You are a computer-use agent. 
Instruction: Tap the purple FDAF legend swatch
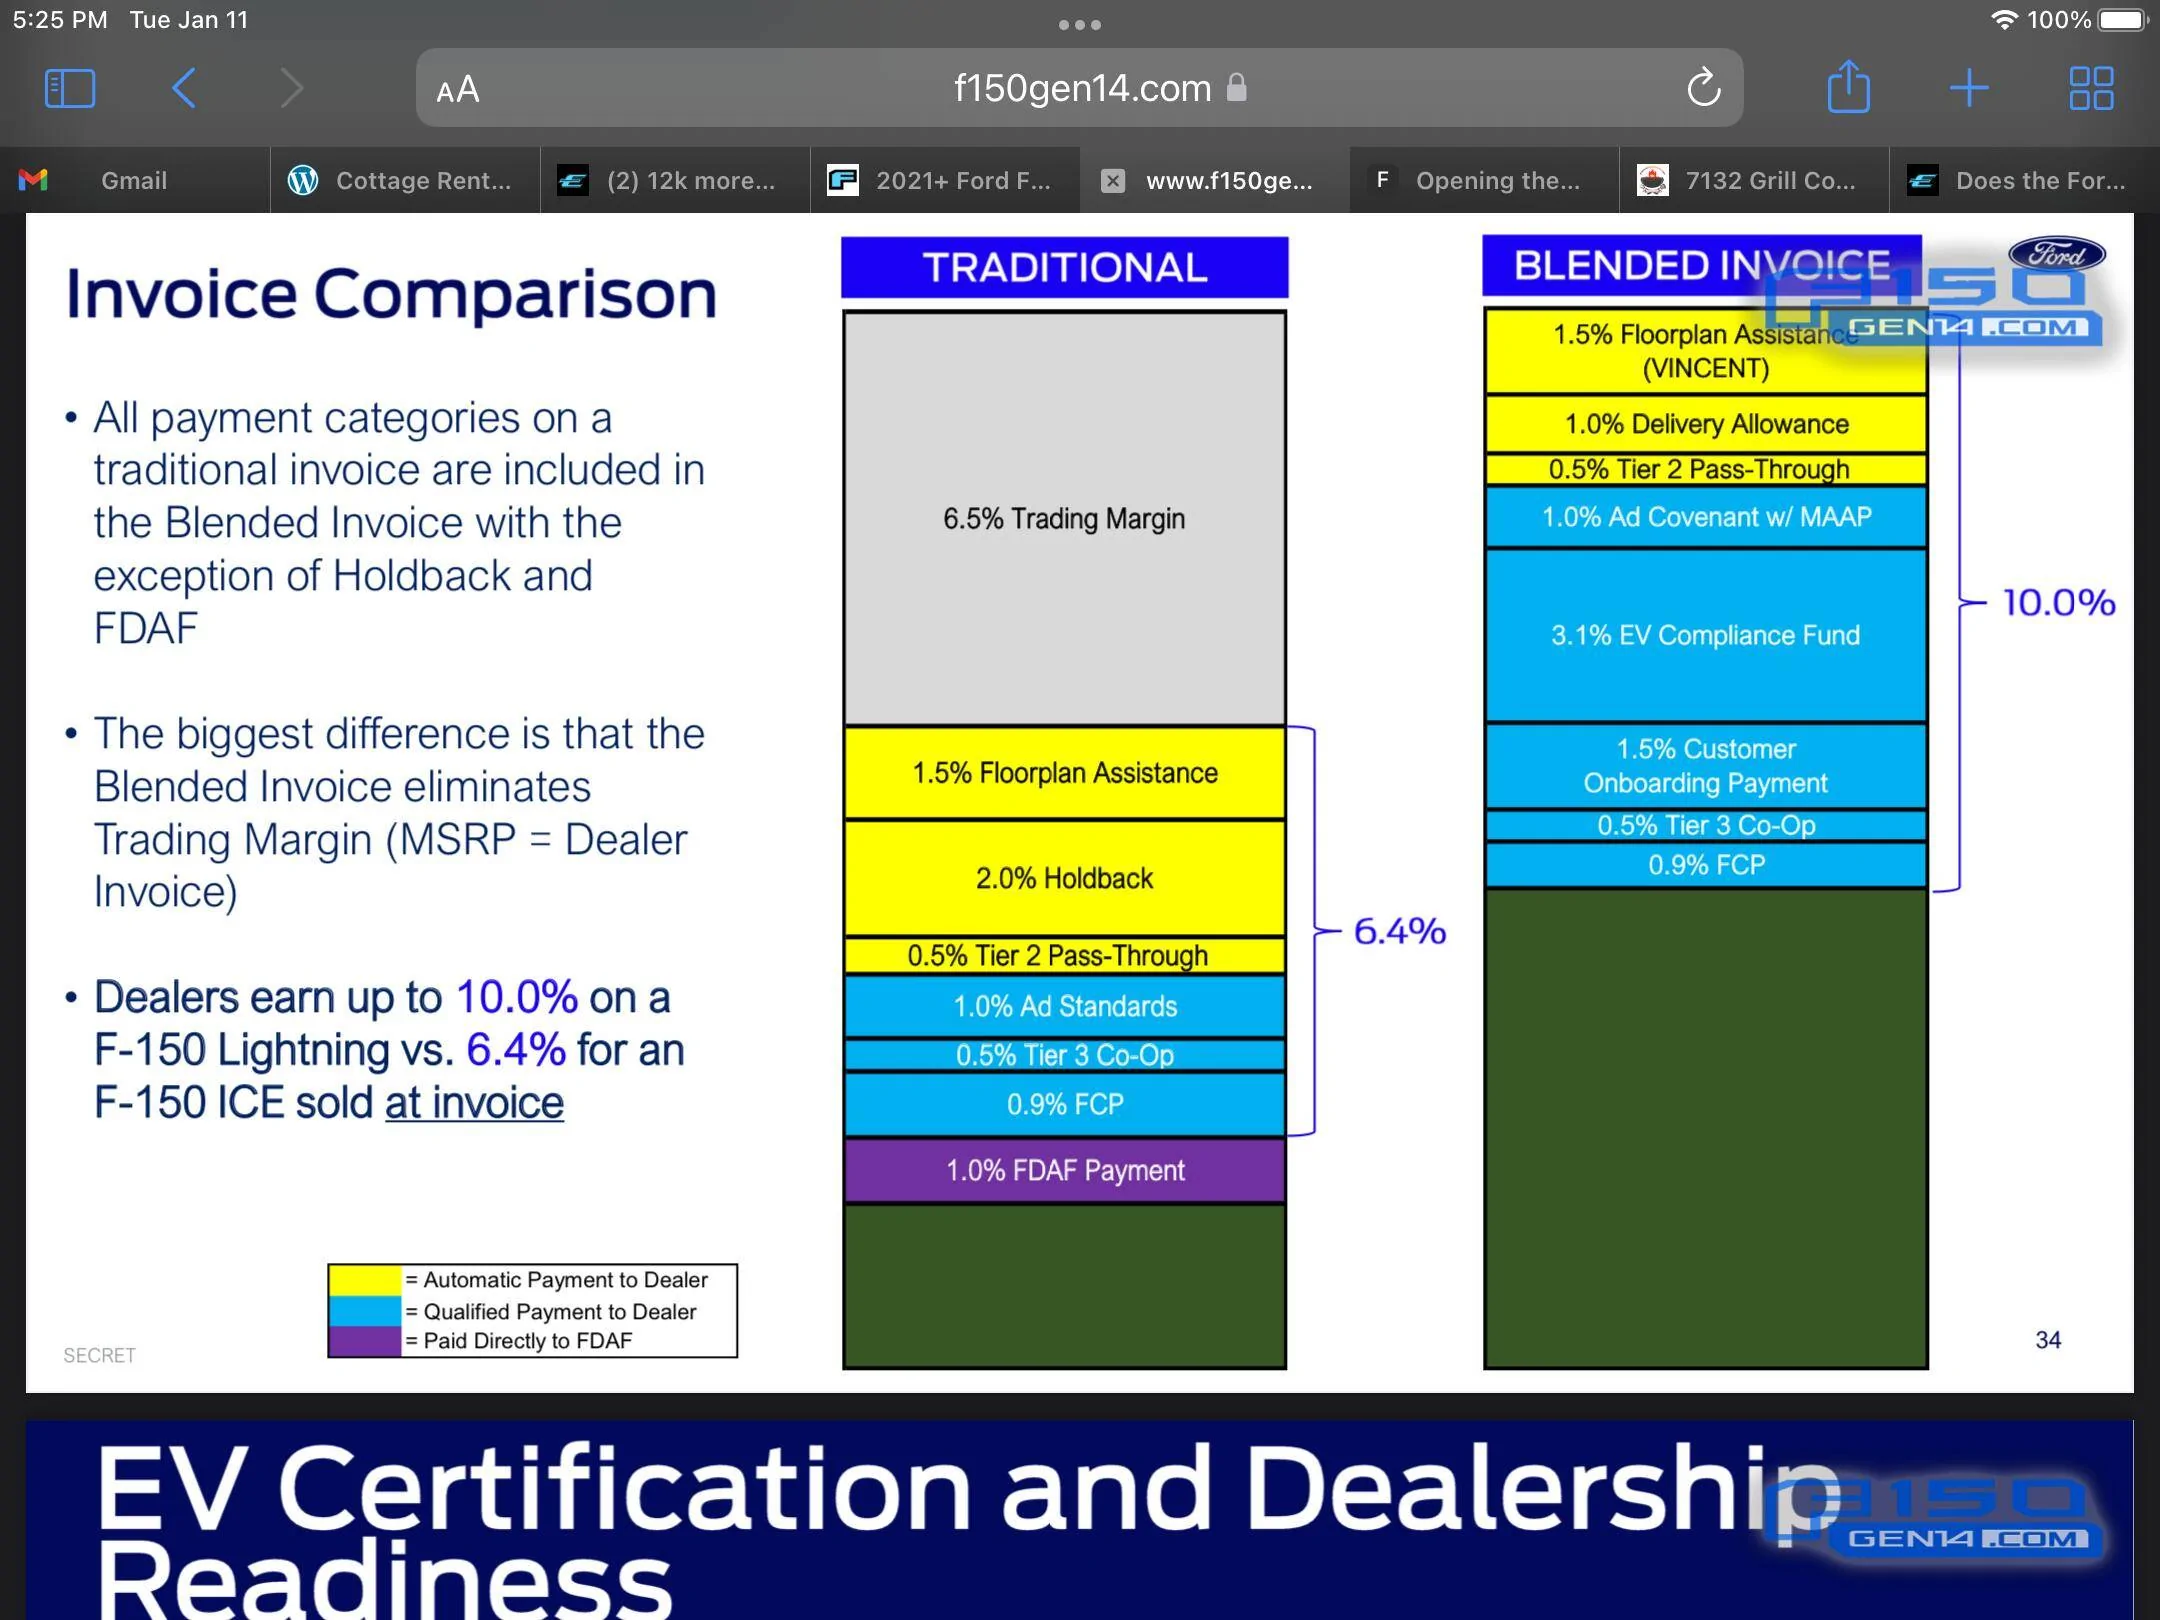365,1341
